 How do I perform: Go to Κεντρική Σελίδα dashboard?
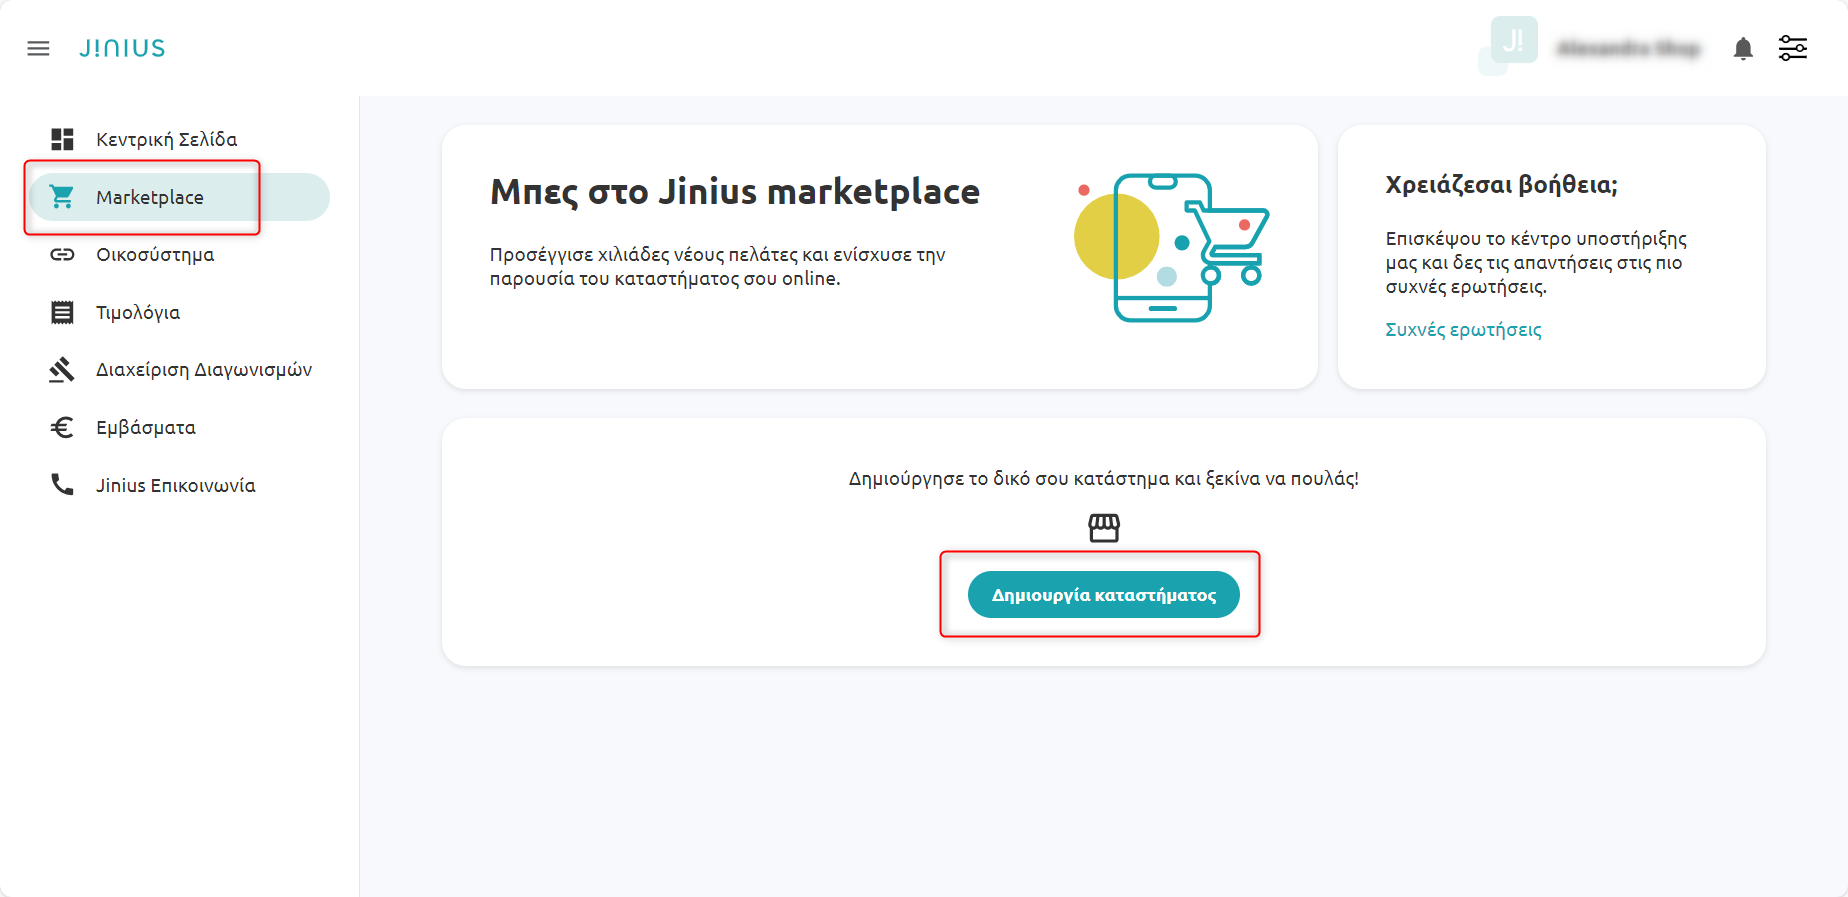[x=166, y=139]
